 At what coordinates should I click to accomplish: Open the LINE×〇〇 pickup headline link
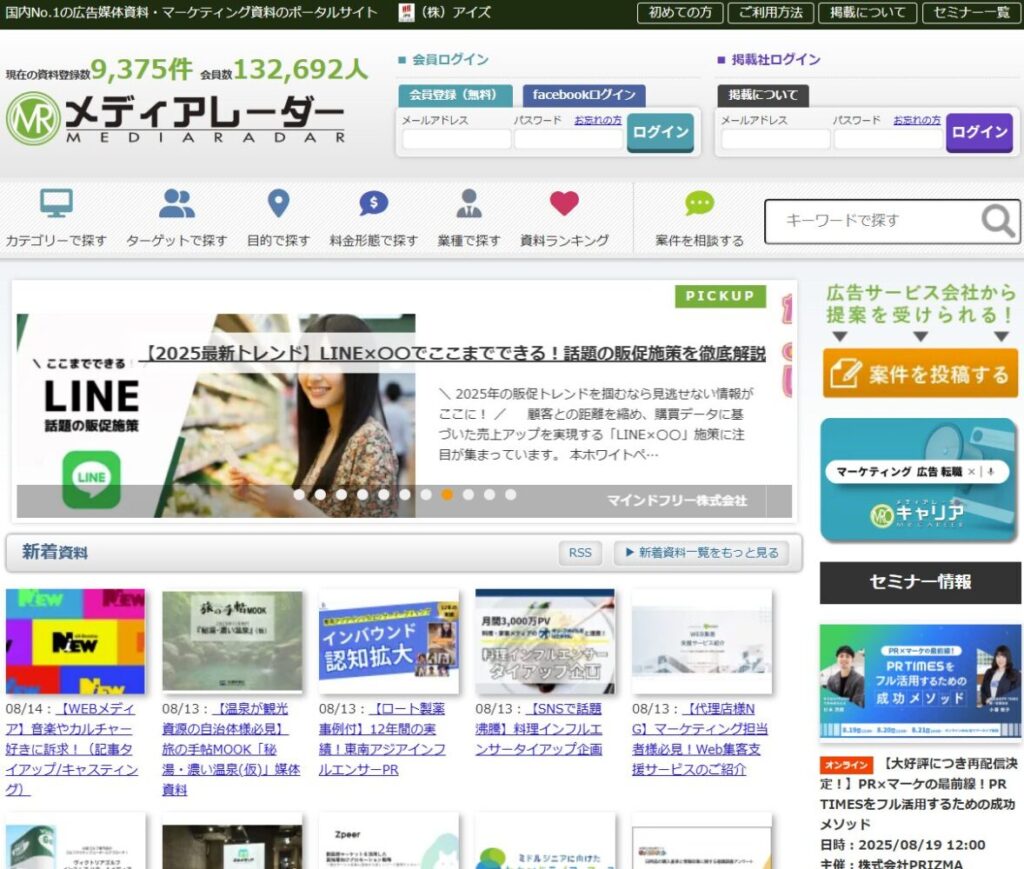point(453,353)
